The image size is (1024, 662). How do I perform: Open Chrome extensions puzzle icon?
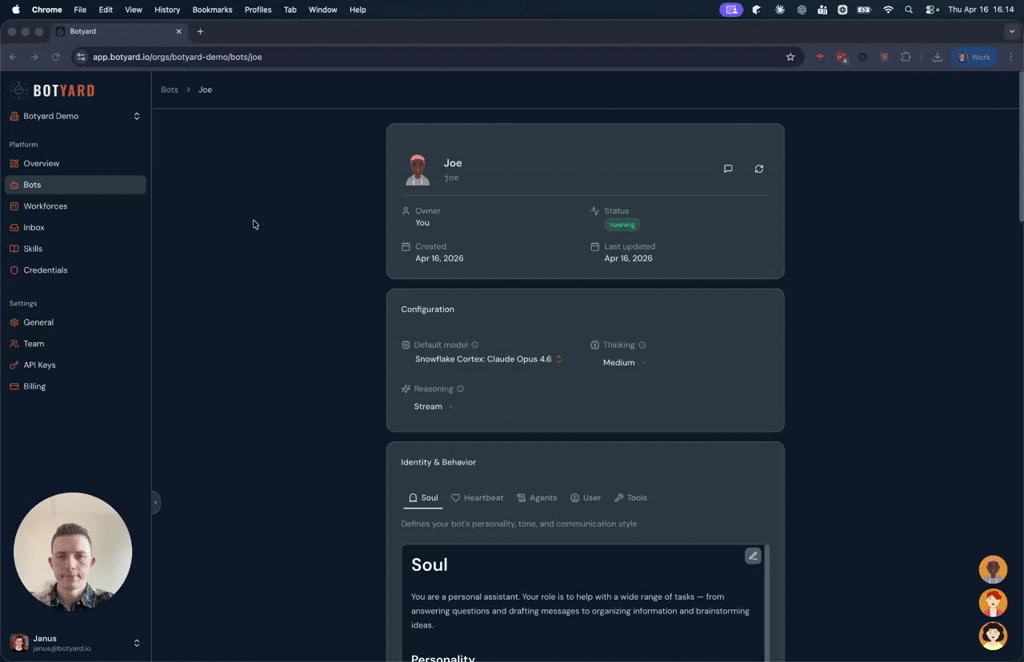[x=905, y=57]
